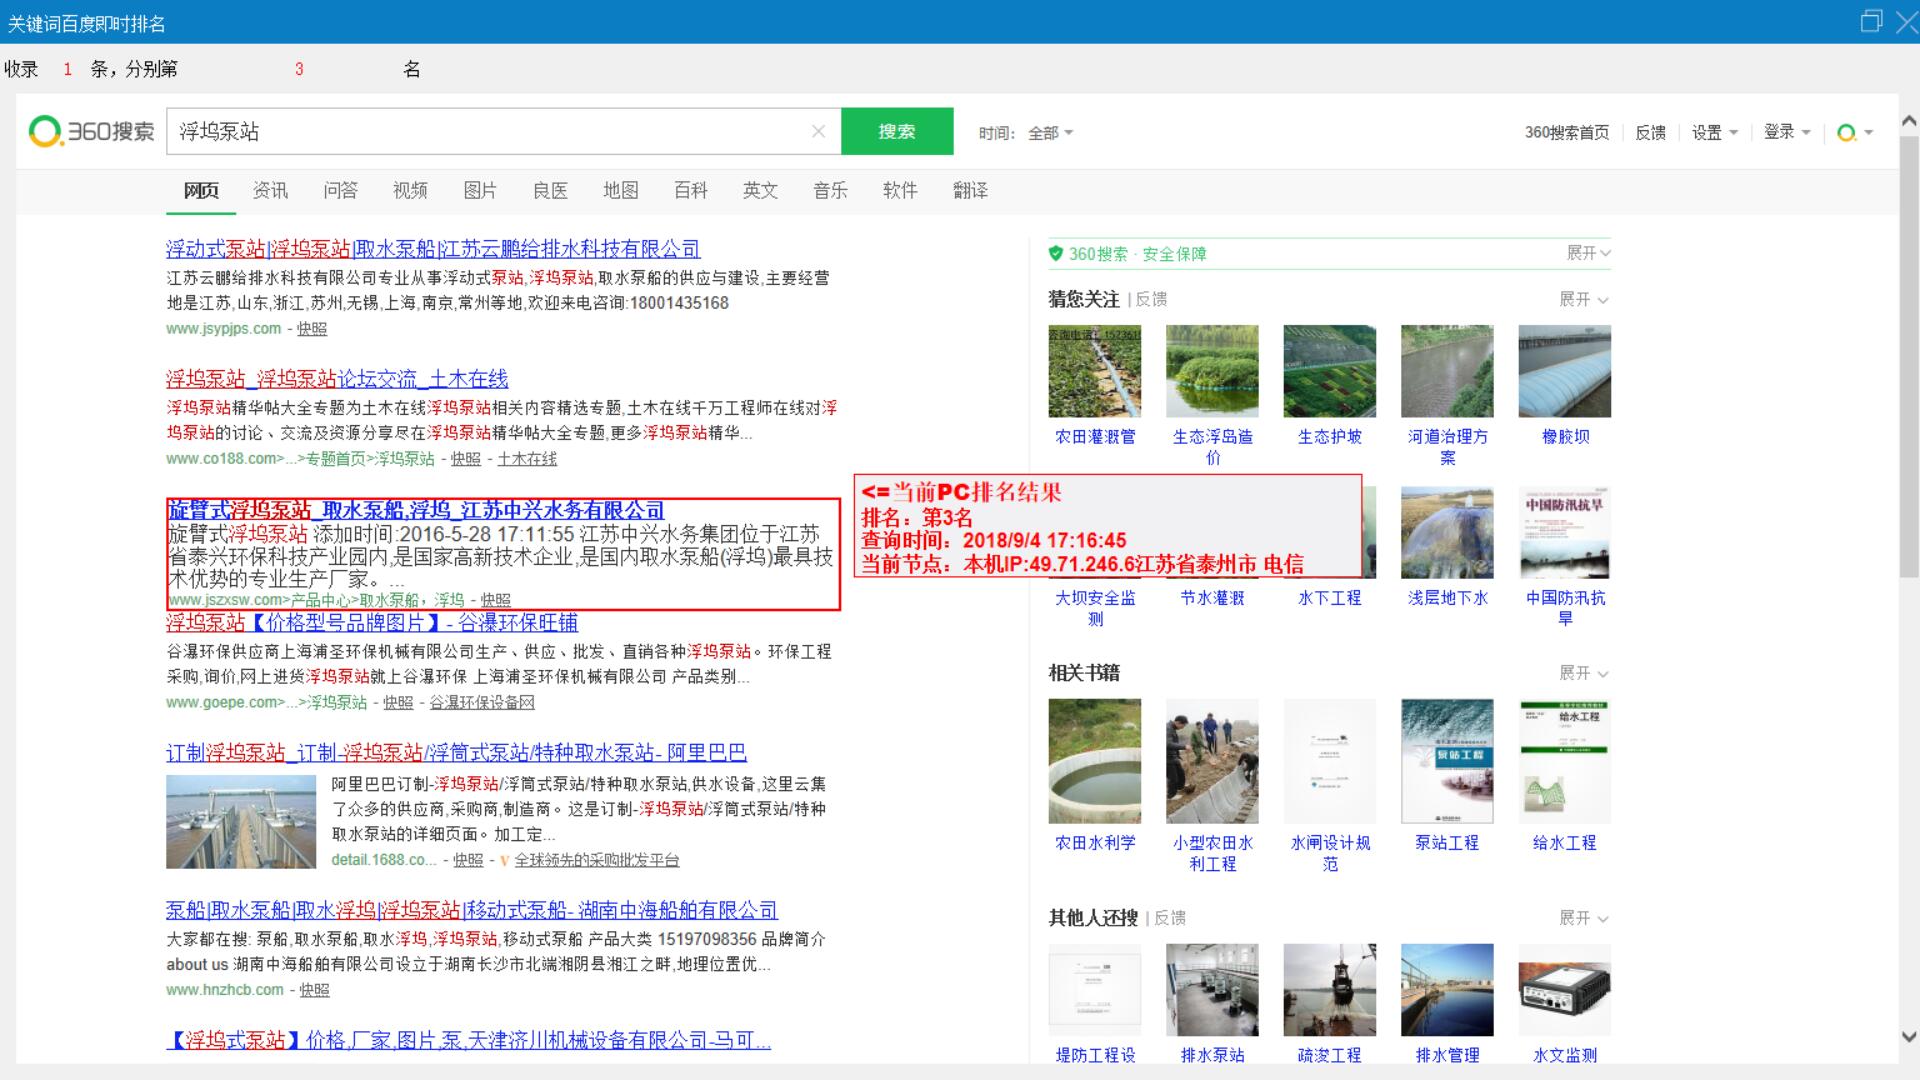Viewport: 1920px width, 1080px height.
Task: Switch to the 音乐 tab
Action: pyautogui.click(x=830, y=190)
